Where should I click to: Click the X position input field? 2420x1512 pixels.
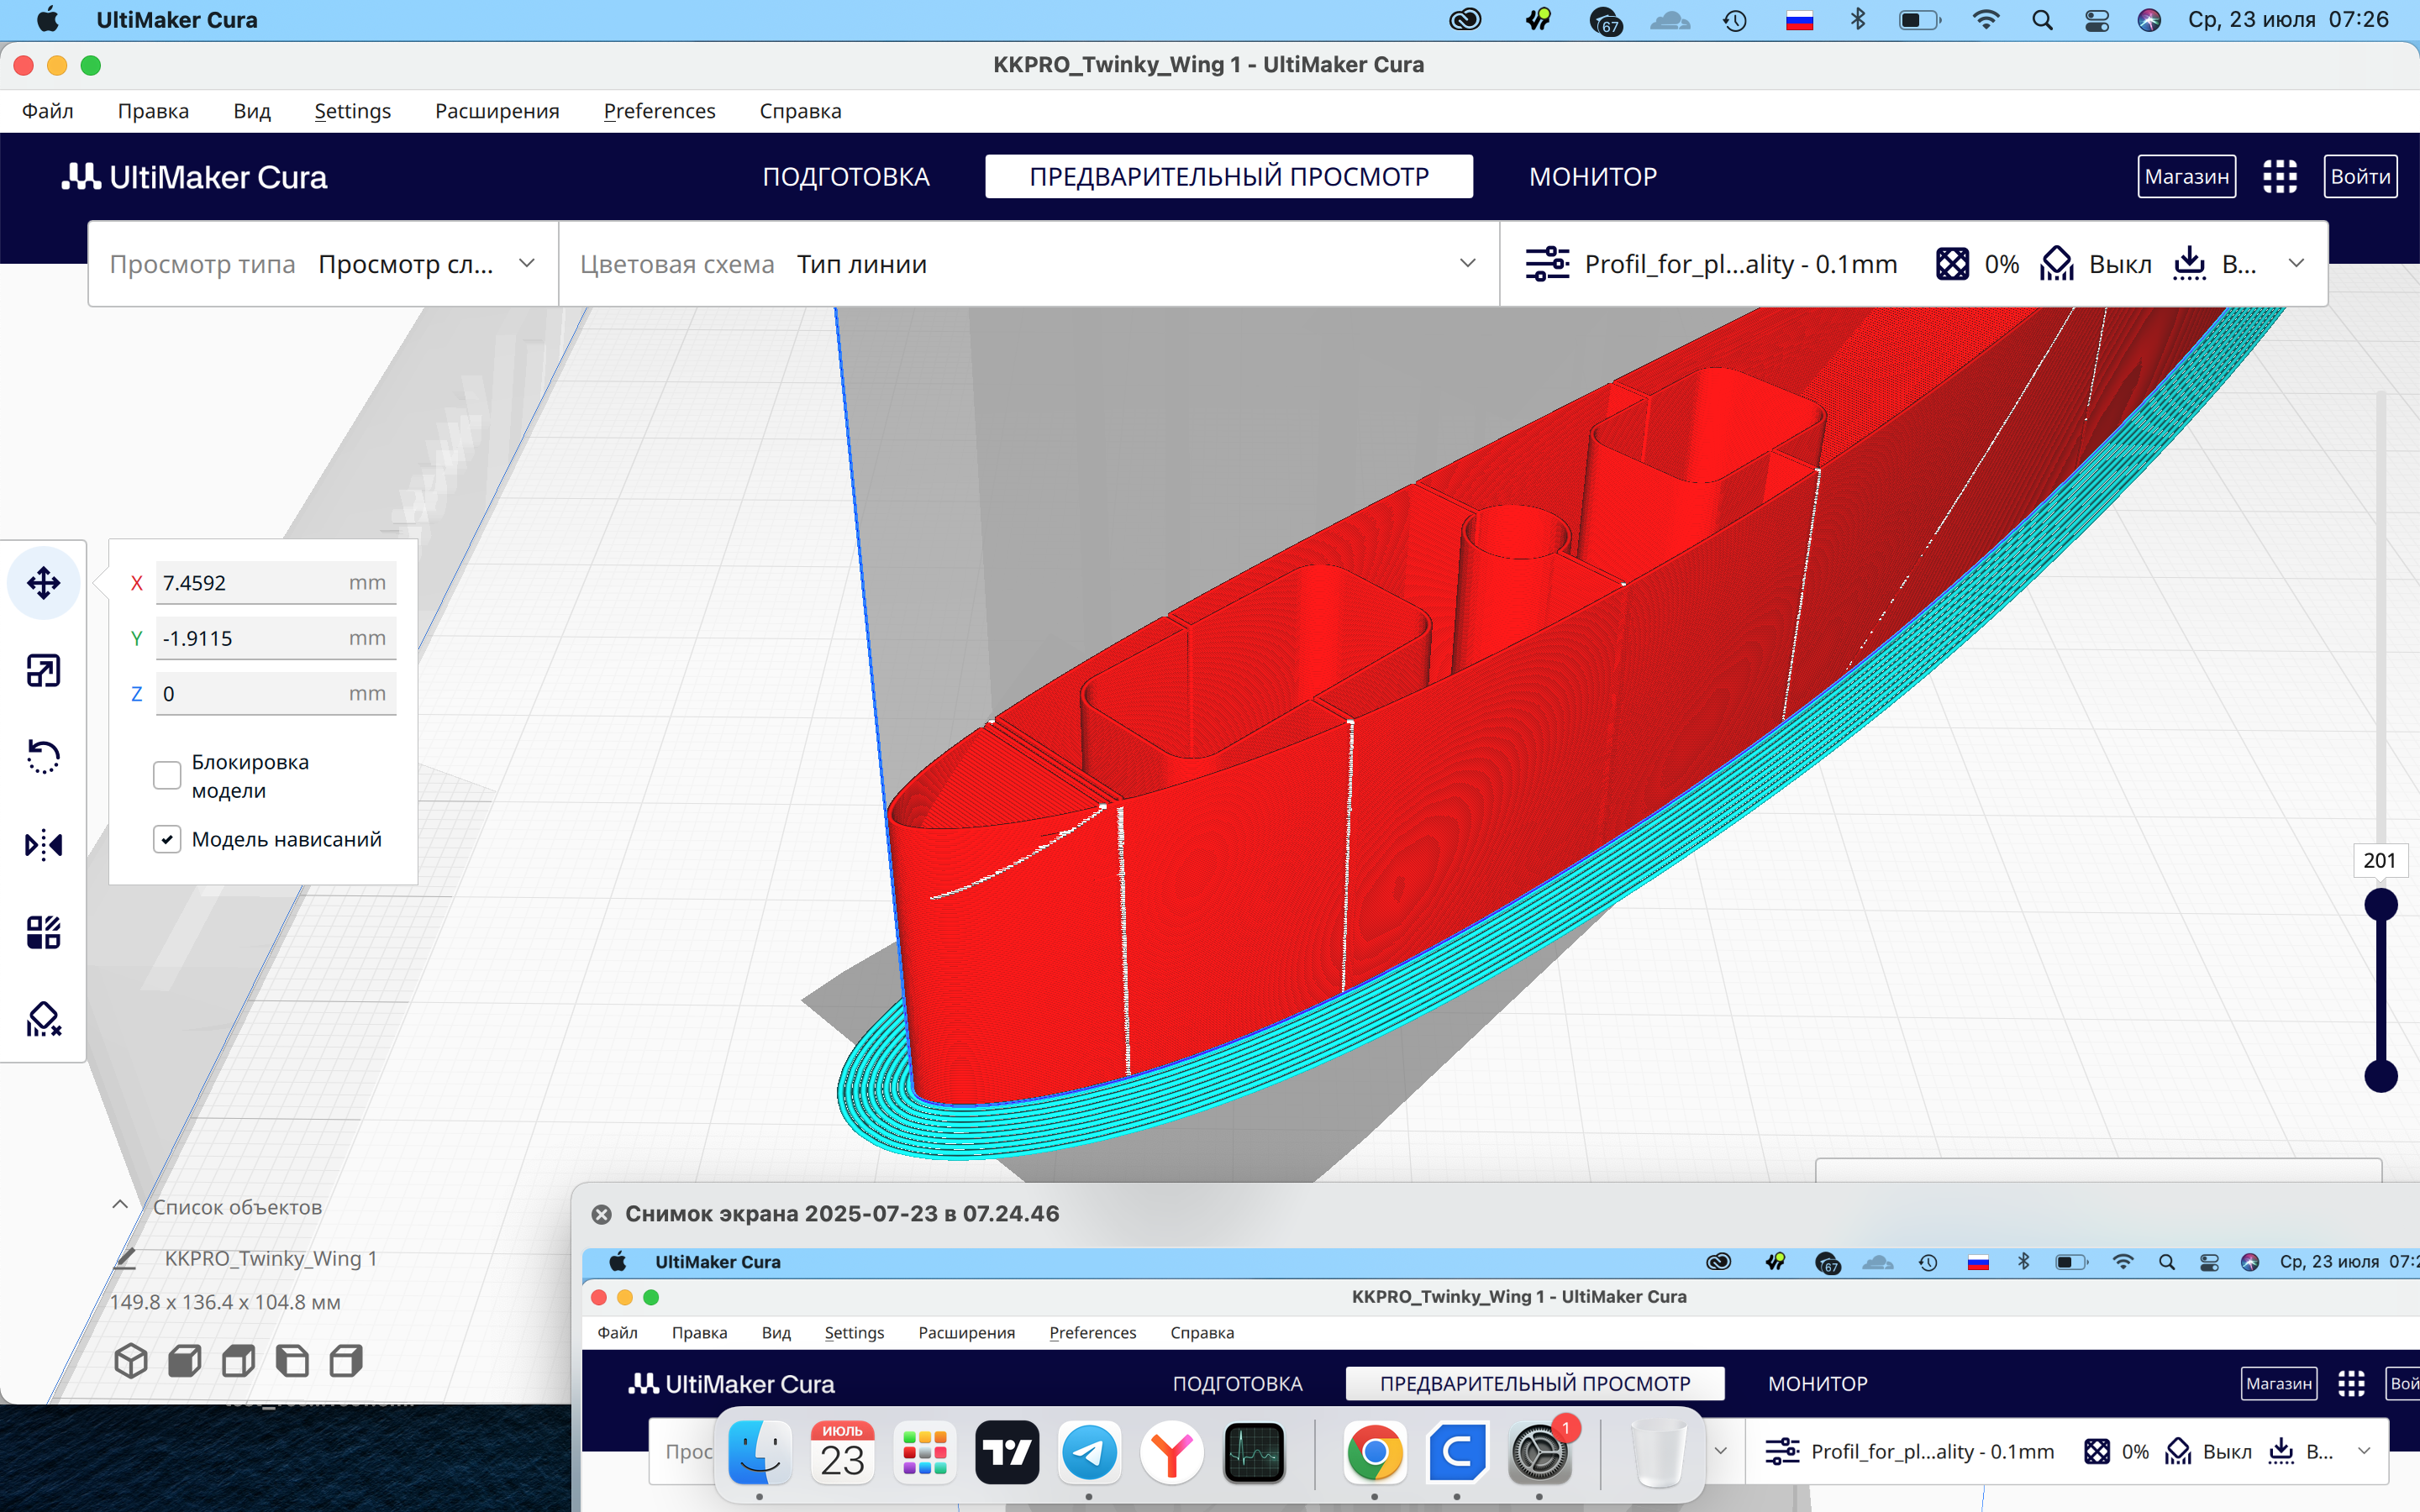[x=276, y=583]
